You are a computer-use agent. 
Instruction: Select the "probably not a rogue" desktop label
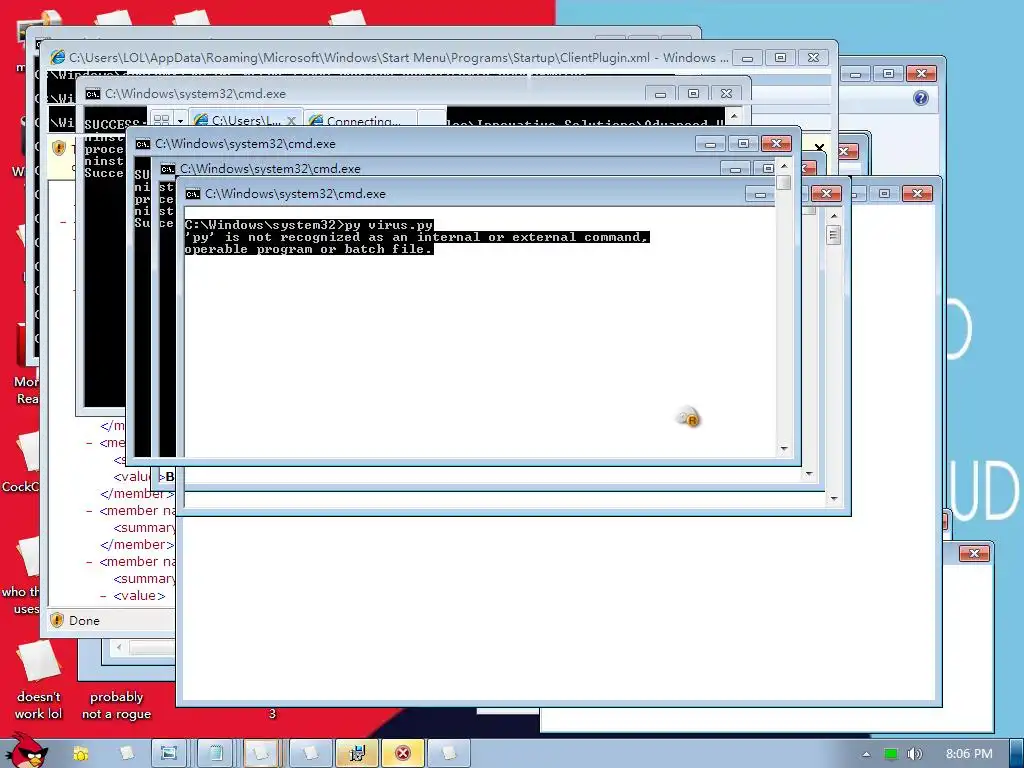pyautogui.click(x=116, y=705)
